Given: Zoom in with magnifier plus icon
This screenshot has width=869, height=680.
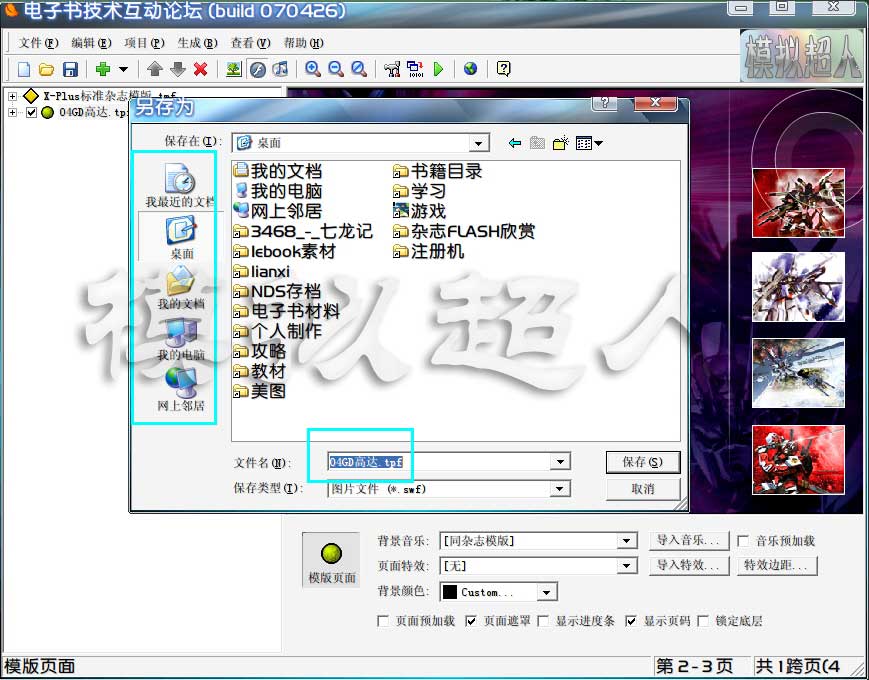Looking at the screenshot, I should [x=313, y=69].
